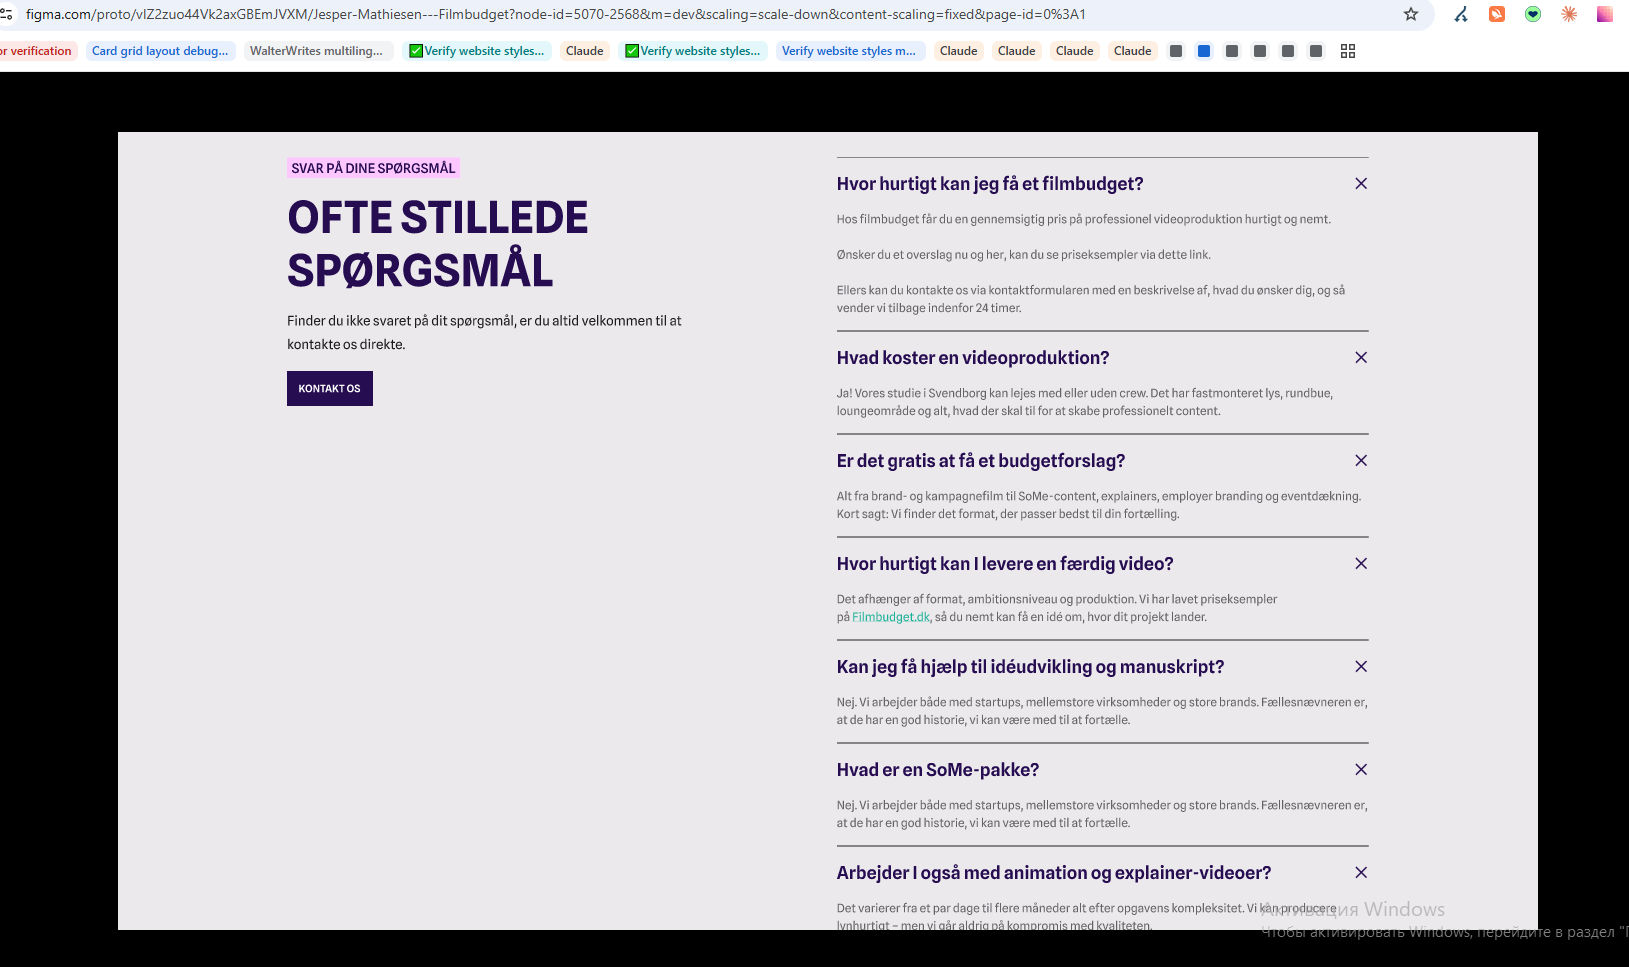1629x967 pixels.
Task: Open the pink gradient profile icon
Action: coord(1605,14)
